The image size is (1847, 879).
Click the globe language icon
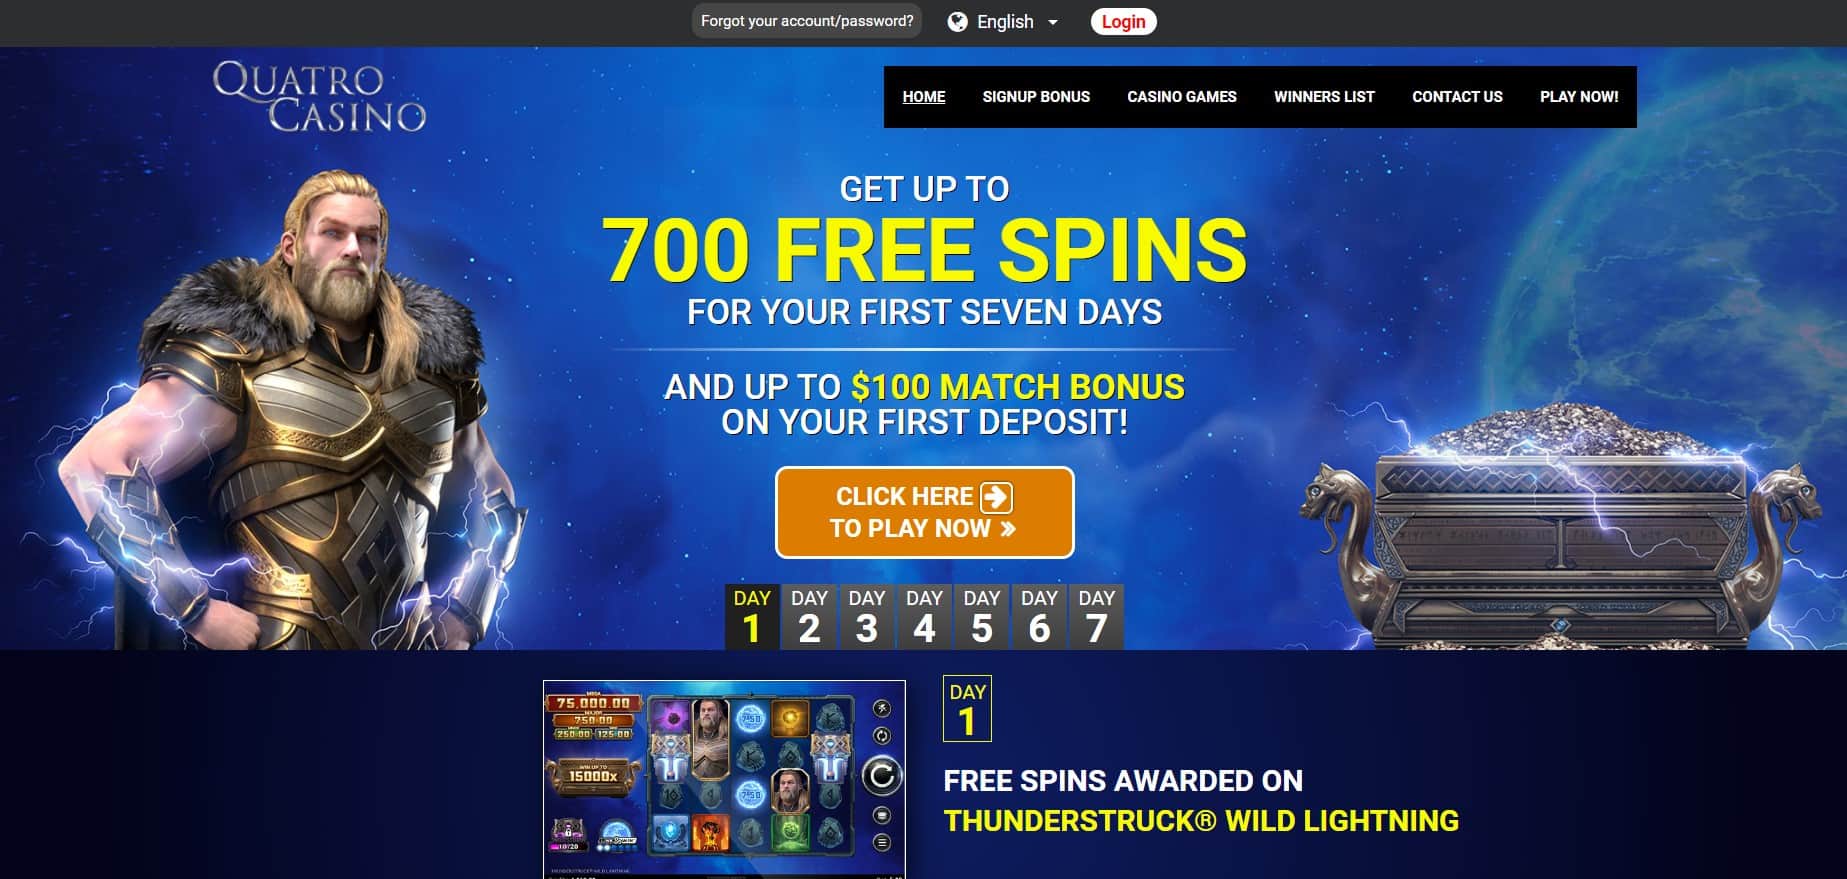click(957, 22)
